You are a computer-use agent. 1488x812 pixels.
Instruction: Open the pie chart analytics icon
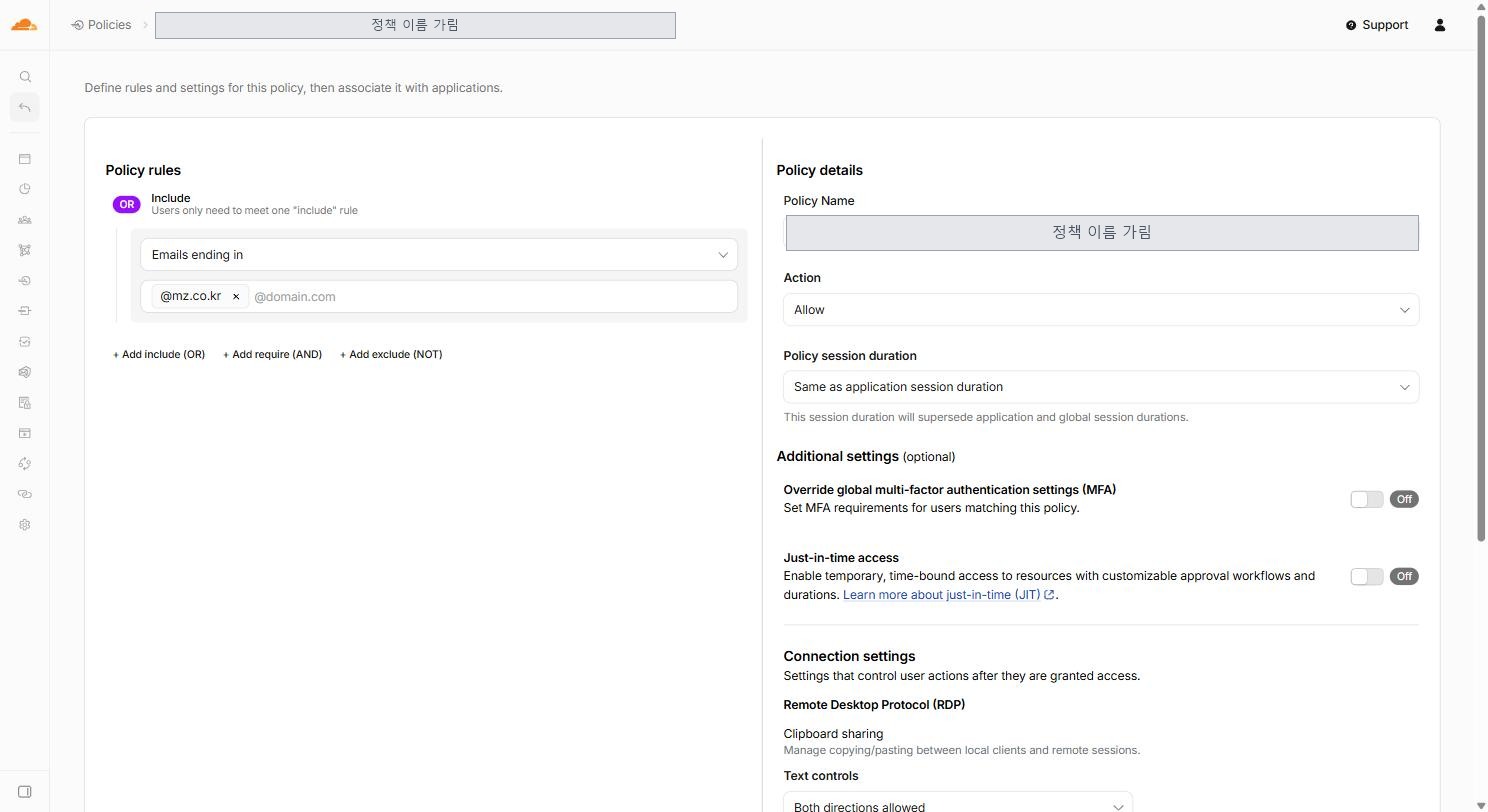point(25,189)
